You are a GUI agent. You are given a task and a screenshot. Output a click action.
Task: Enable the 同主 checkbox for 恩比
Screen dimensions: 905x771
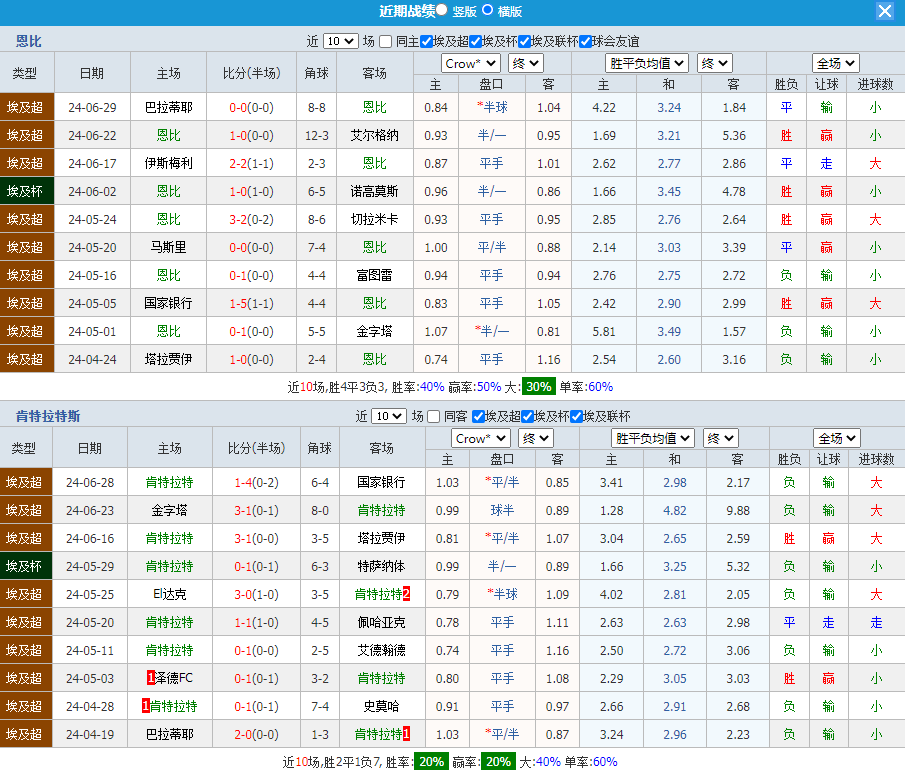coord(386,41)
